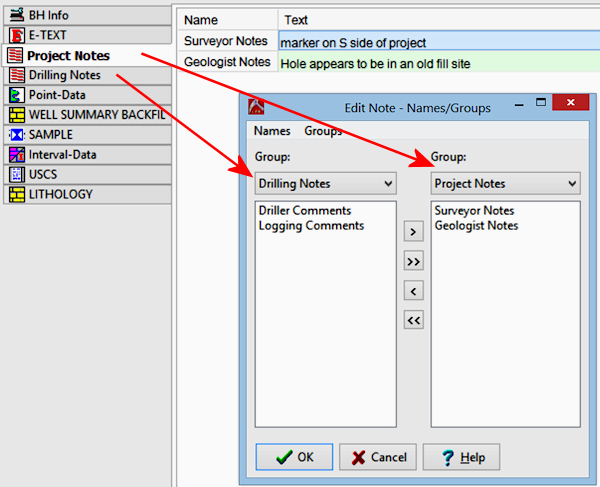
Task: Click the WELL SUMMARY BACKFIL tab icon
Action: 16,115
